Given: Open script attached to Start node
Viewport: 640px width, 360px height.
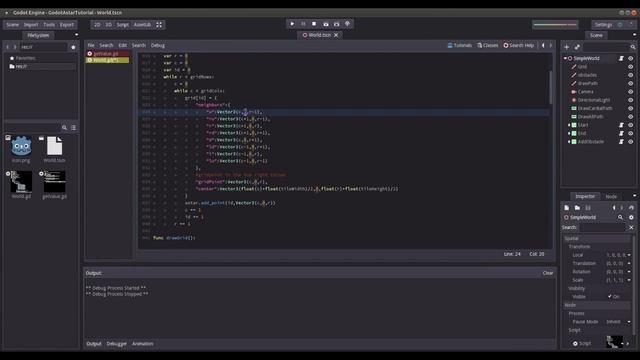Looking at the screenshot, I should [x=621, y=125].
